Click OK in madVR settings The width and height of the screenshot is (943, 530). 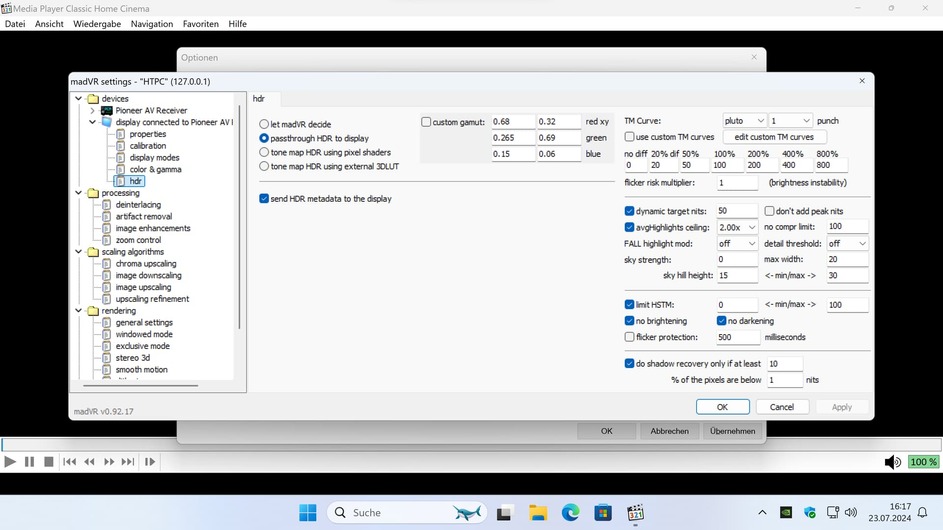click(723, 407)
